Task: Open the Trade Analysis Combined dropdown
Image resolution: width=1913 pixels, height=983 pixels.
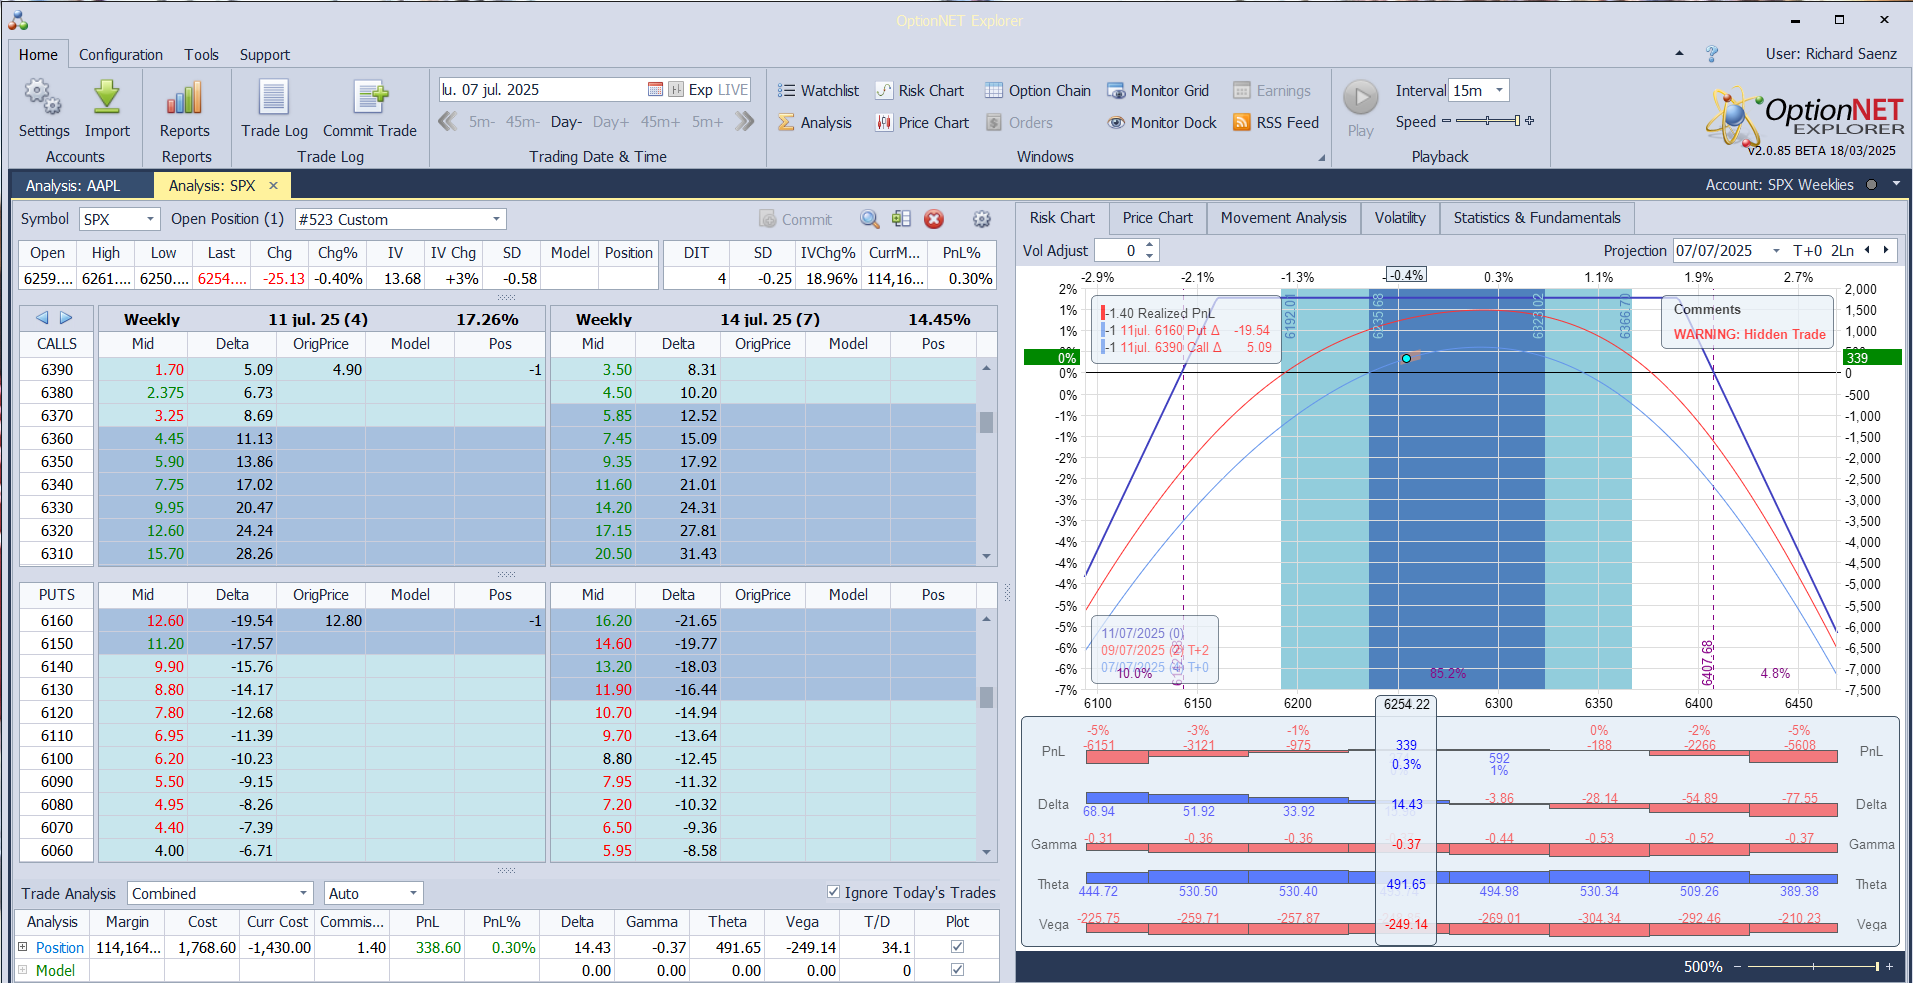Action: (303, 893)
